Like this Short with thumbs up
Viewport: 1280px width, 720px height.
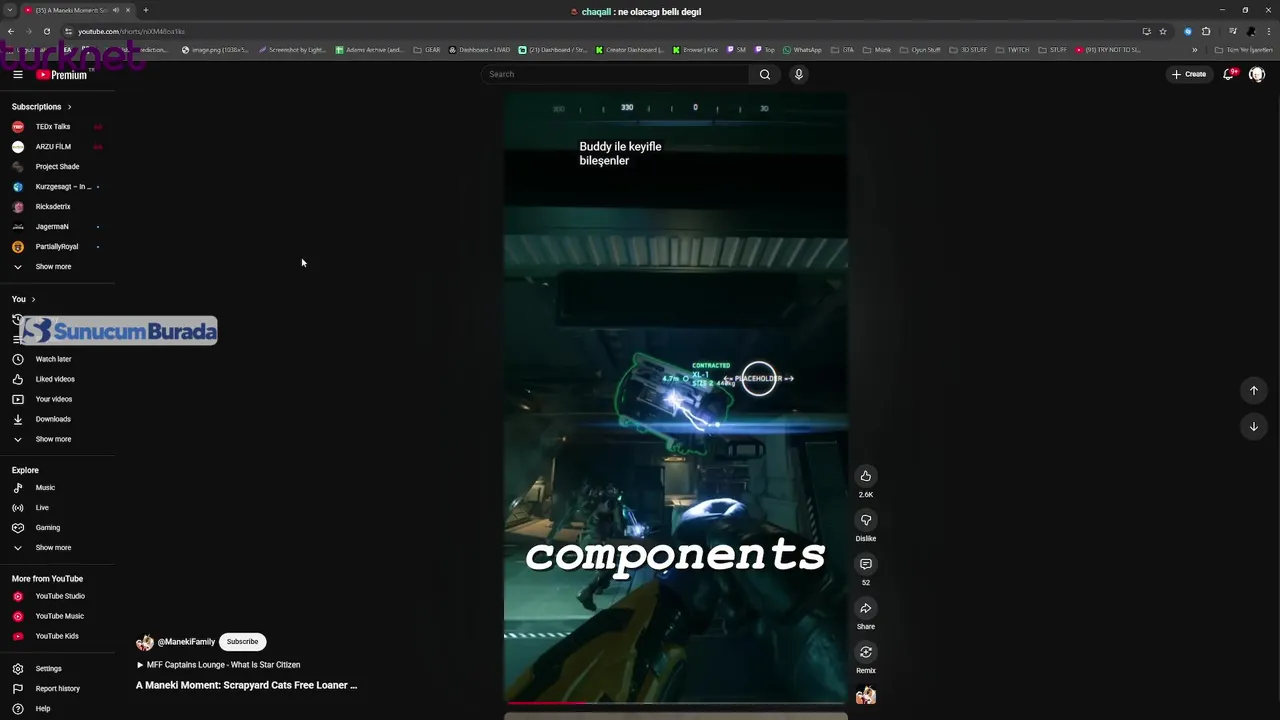pyautogui.click(x=866, y=476)
